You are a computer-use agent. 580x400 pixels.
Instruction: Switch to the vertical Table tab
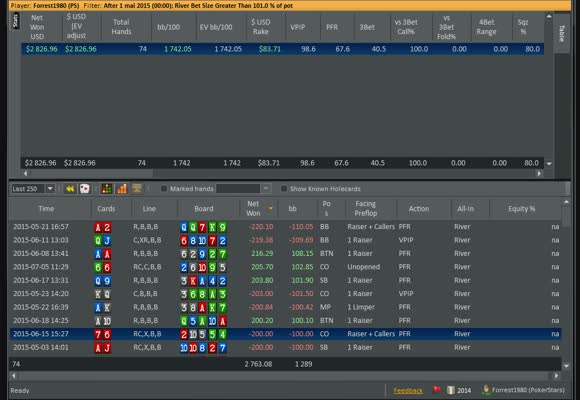pos(562,34)
